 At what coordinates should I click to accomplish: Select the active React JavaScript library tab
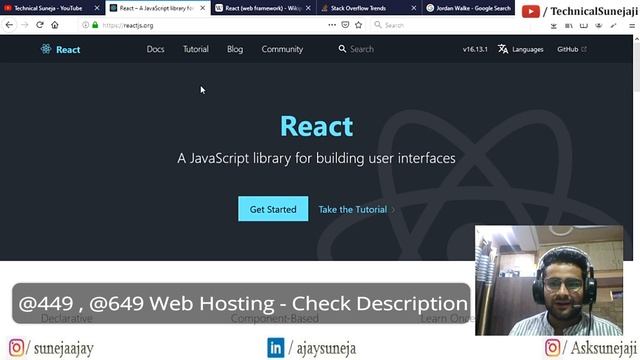coord(157,8)
